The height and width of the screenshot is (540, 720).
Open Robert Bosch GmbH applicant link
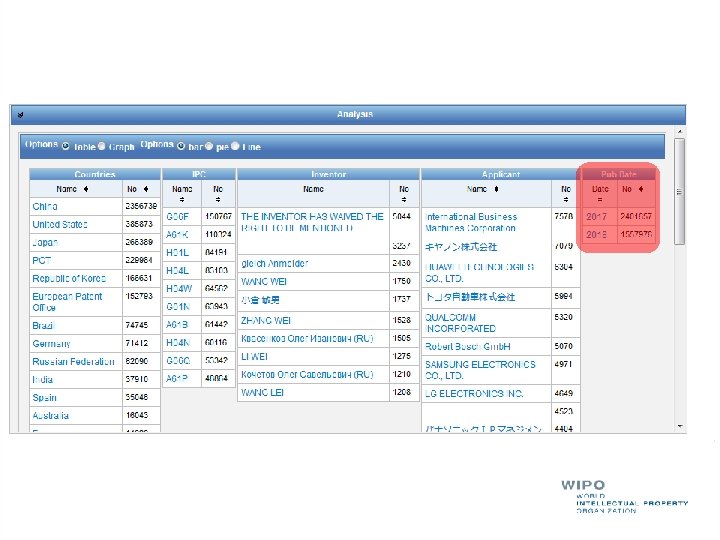point(467,346)
